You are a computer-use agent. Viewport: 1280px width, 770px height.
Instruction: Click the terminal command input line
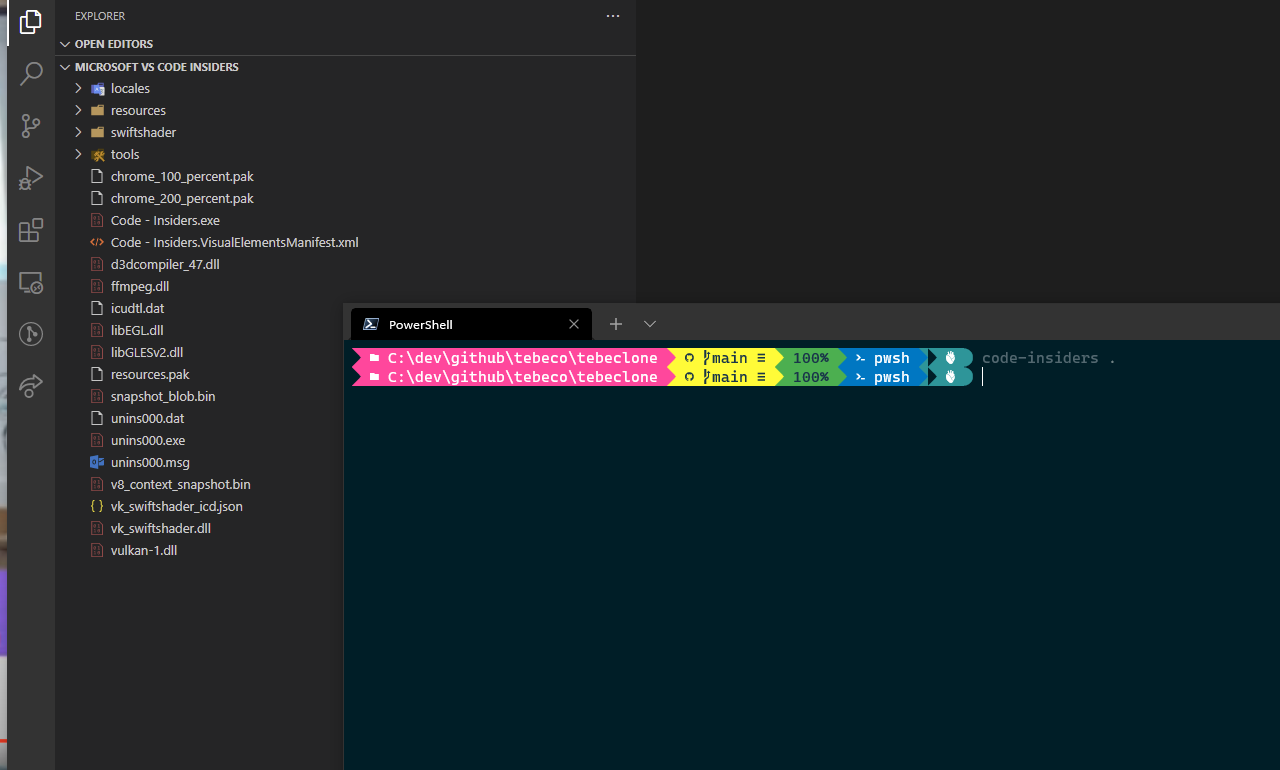1050,377
